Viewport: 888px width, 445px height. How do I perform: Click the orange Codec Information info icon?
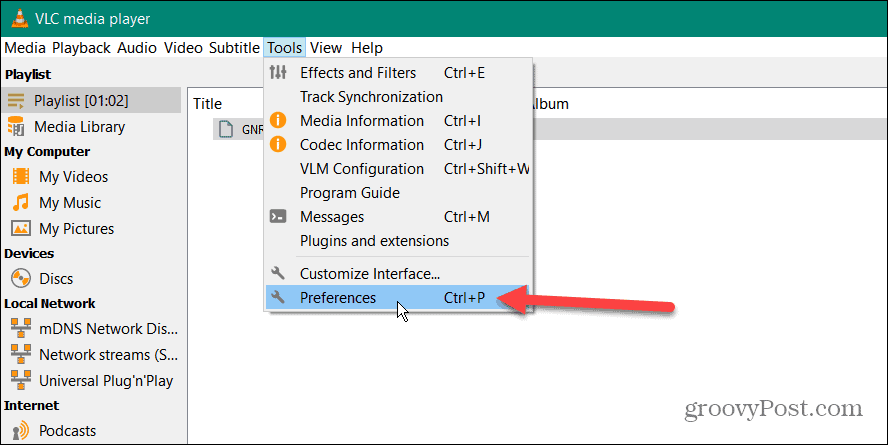tap(278, 145)
